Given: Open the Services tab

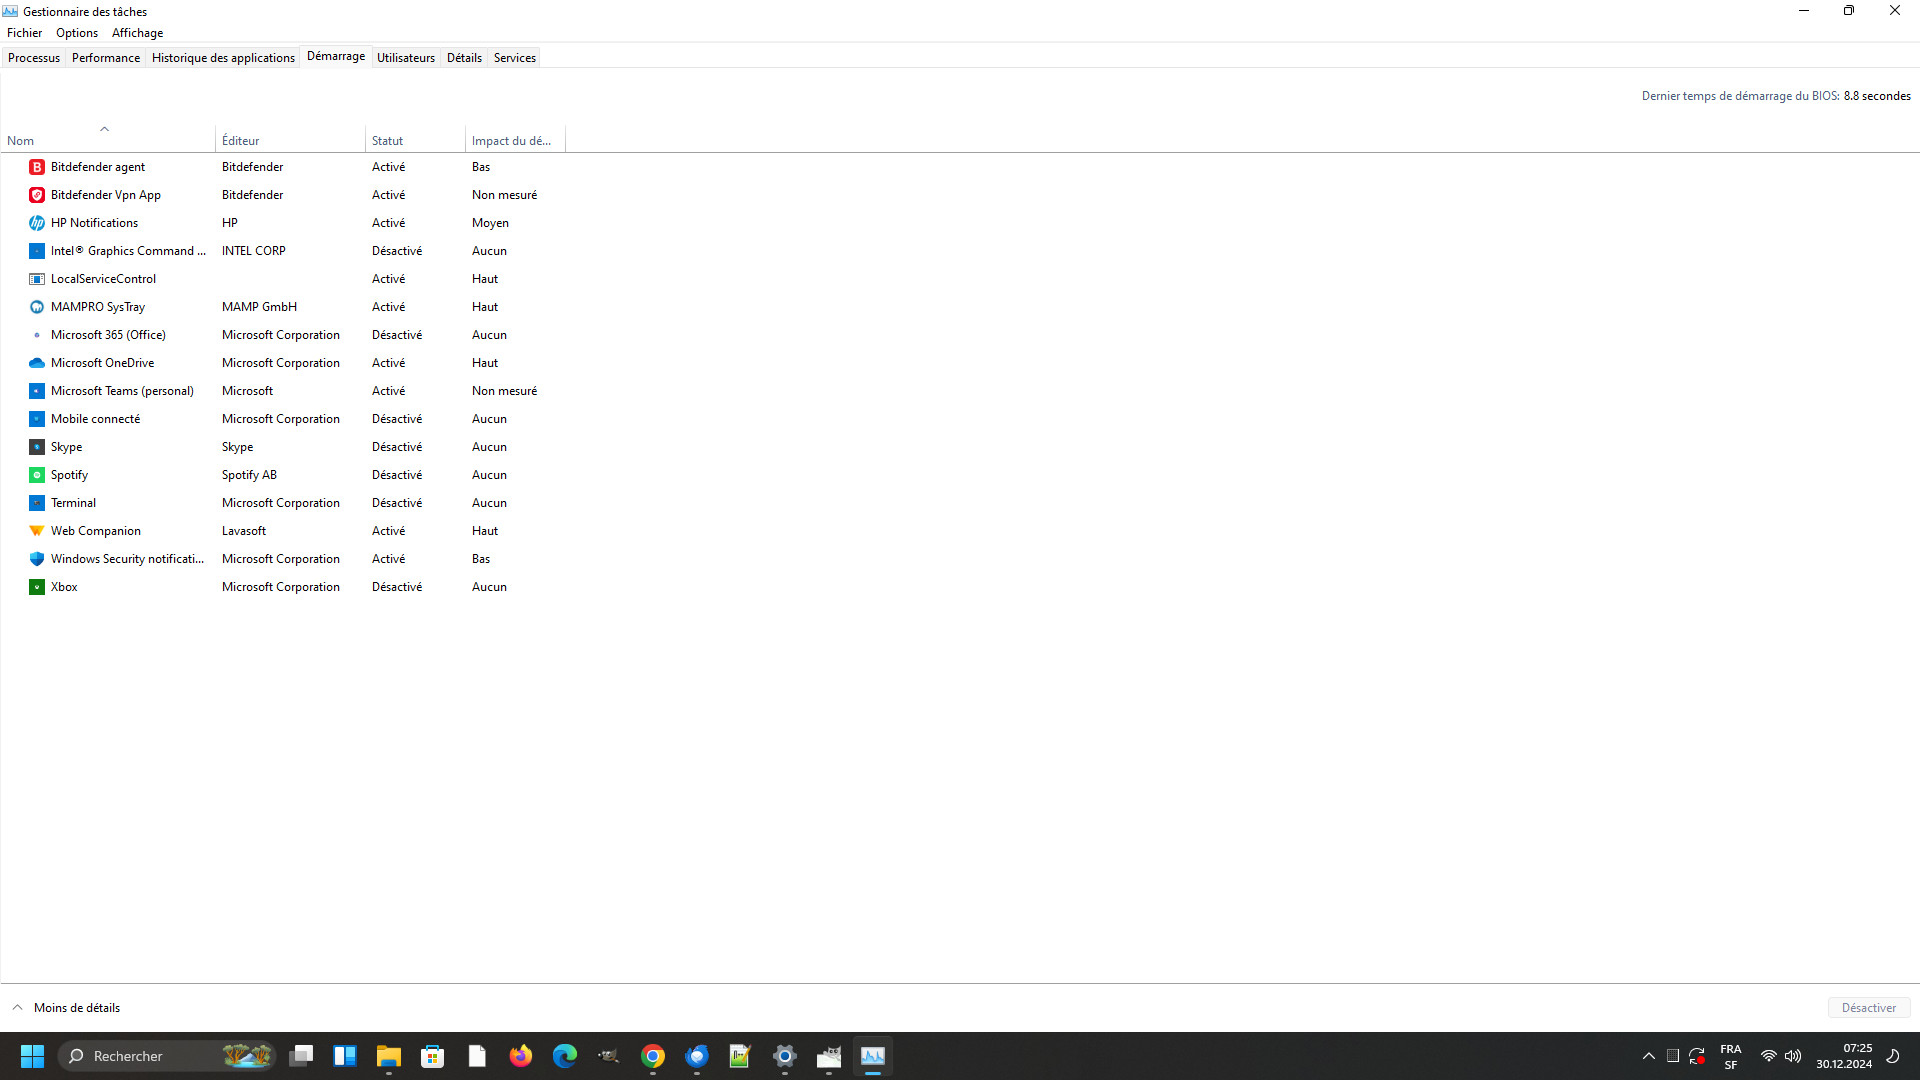Looking at the screenshot, I should 514,58.
